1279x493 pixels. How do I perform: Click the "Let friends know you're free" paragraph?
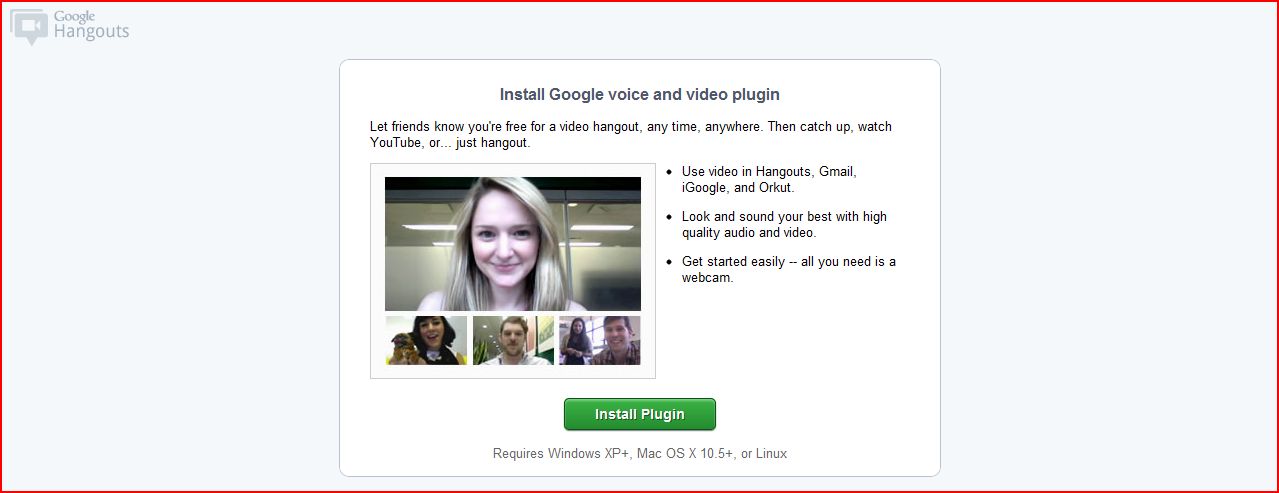point(631,135)
